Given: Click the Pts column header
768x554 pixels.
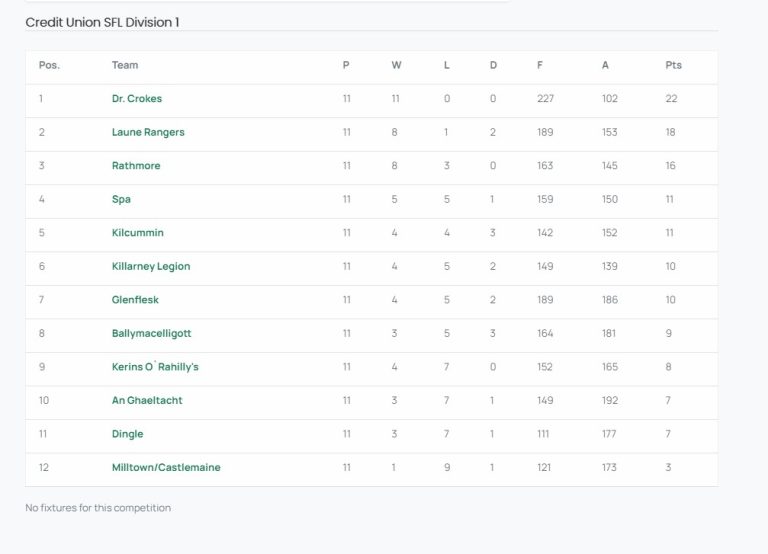Looking at the screenshot, I should pyautogui.click(x=673, y=65).
